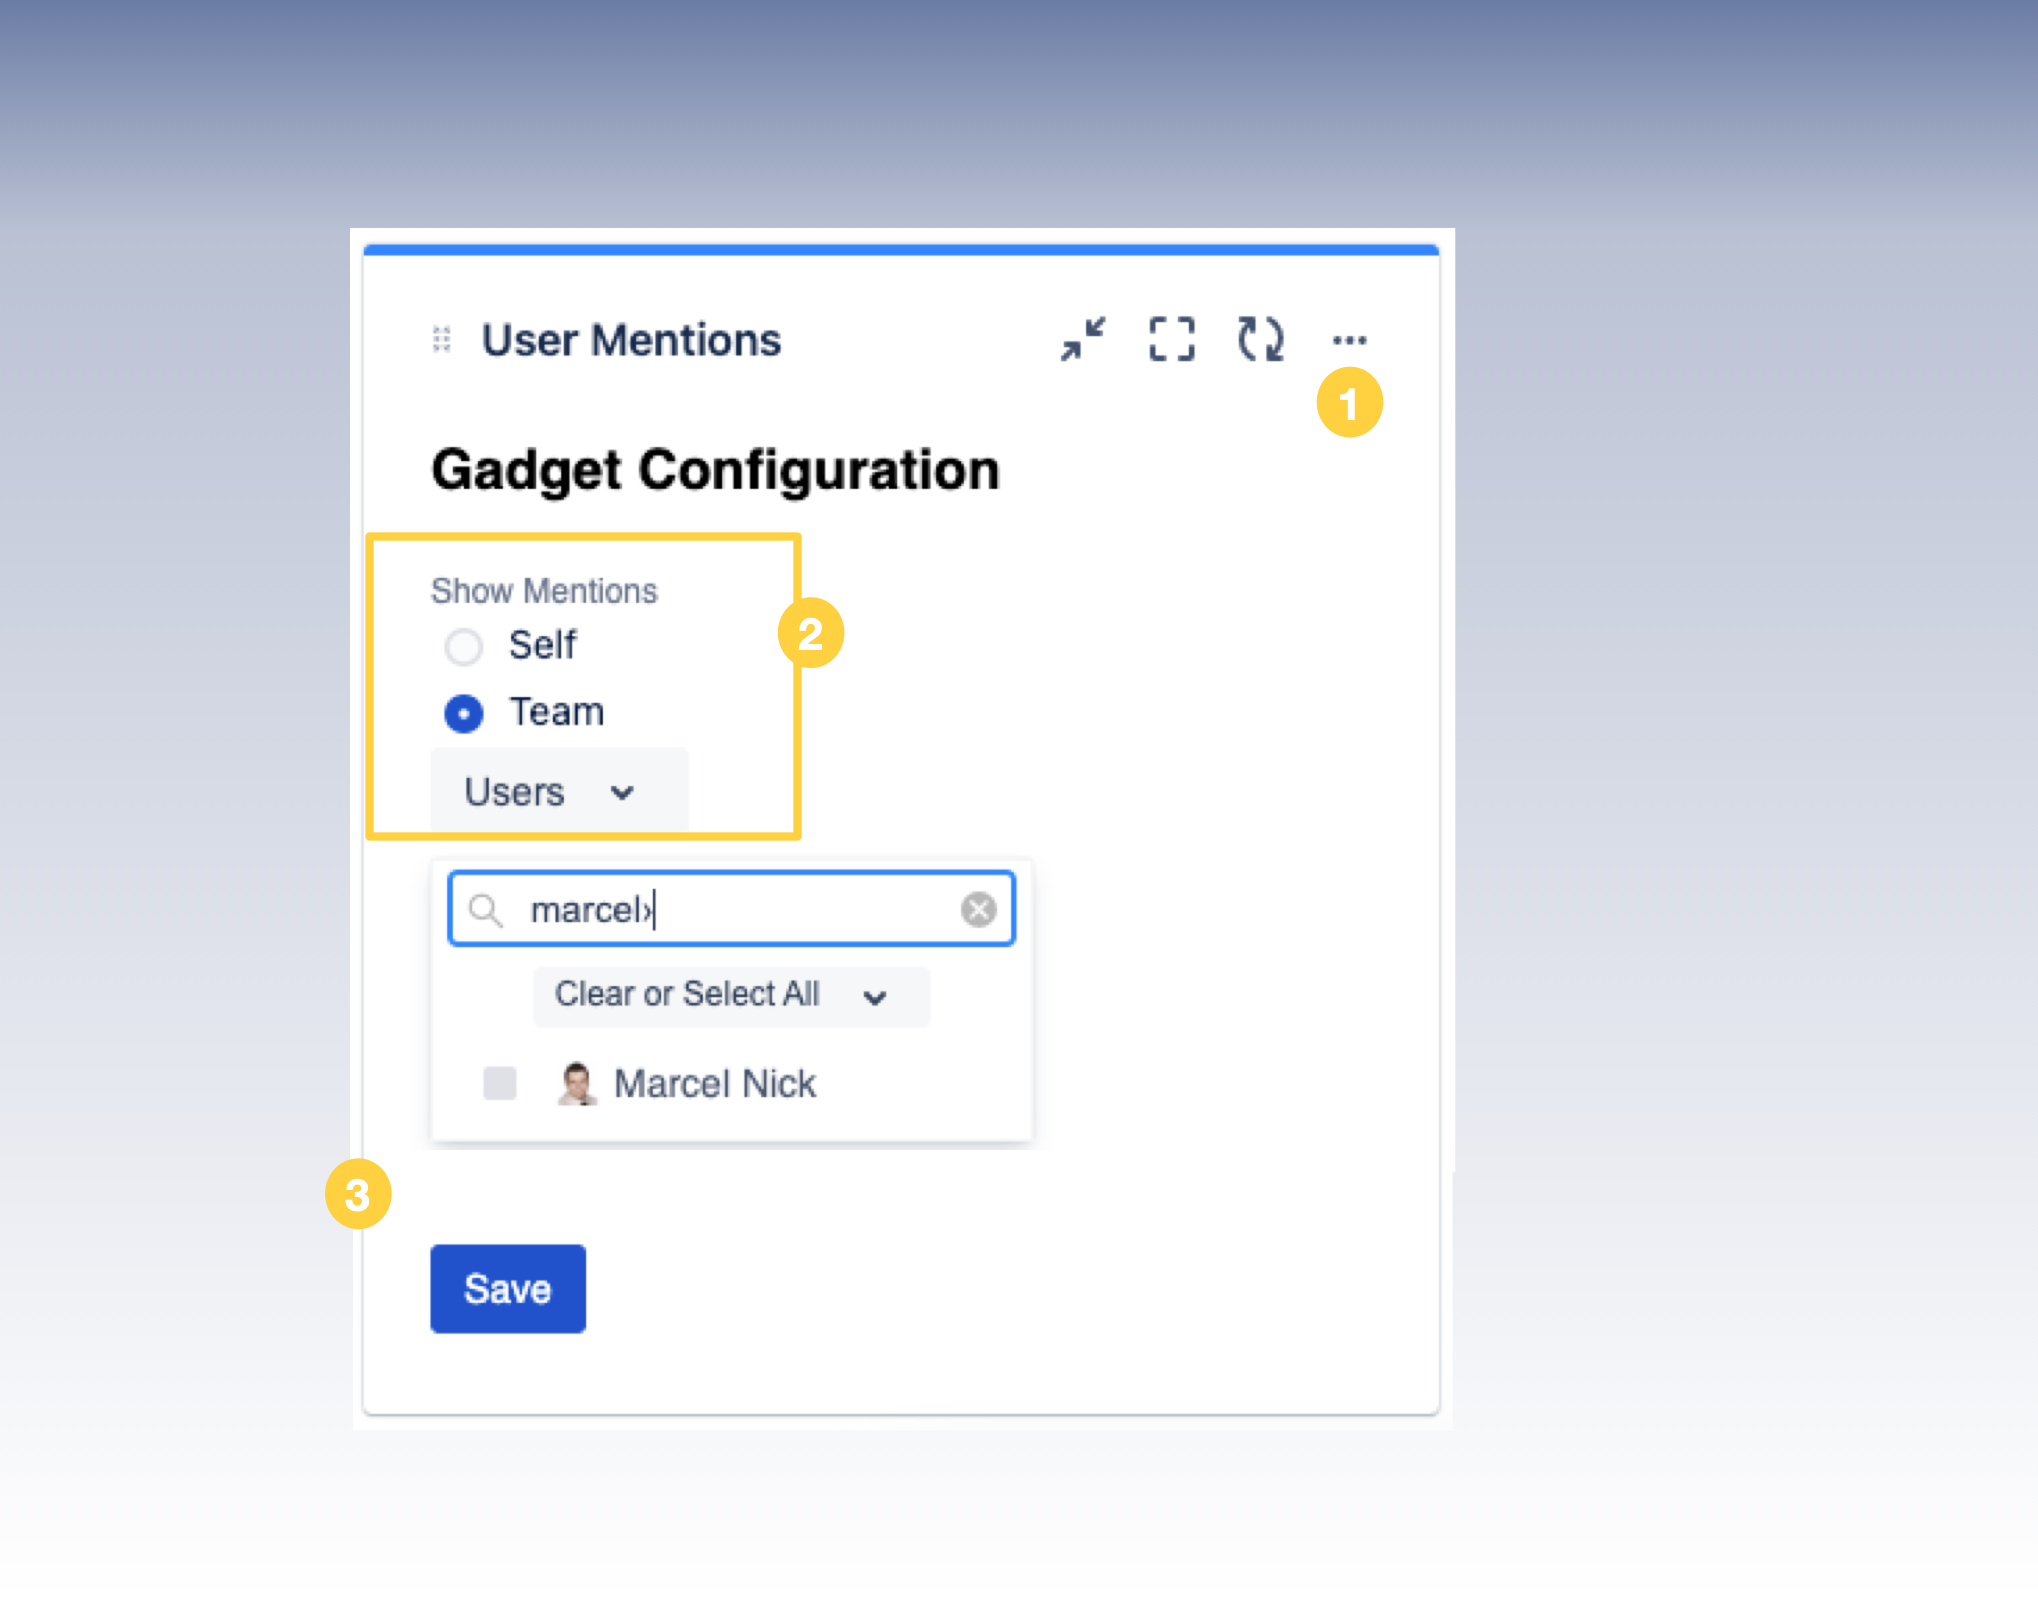
Task: Clear the search text with X icon
Action: 978,909
